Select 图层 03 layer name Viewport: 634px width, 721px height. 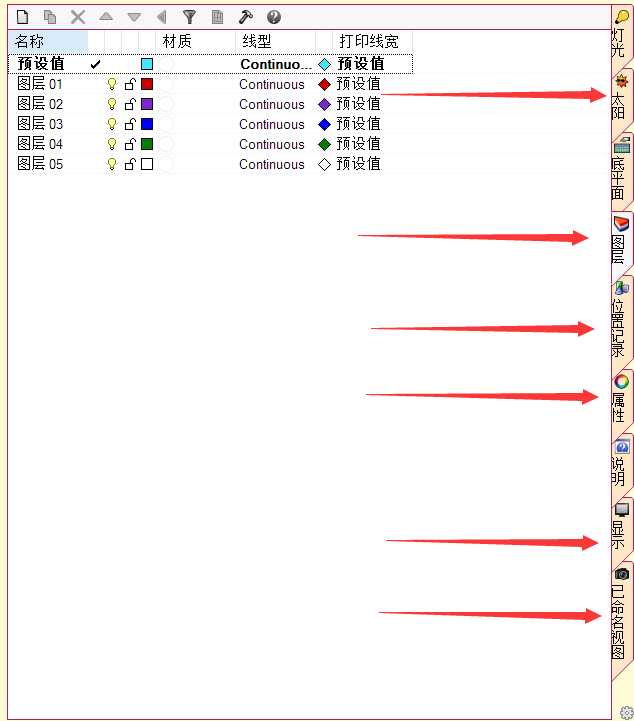(x=40, y=124)
